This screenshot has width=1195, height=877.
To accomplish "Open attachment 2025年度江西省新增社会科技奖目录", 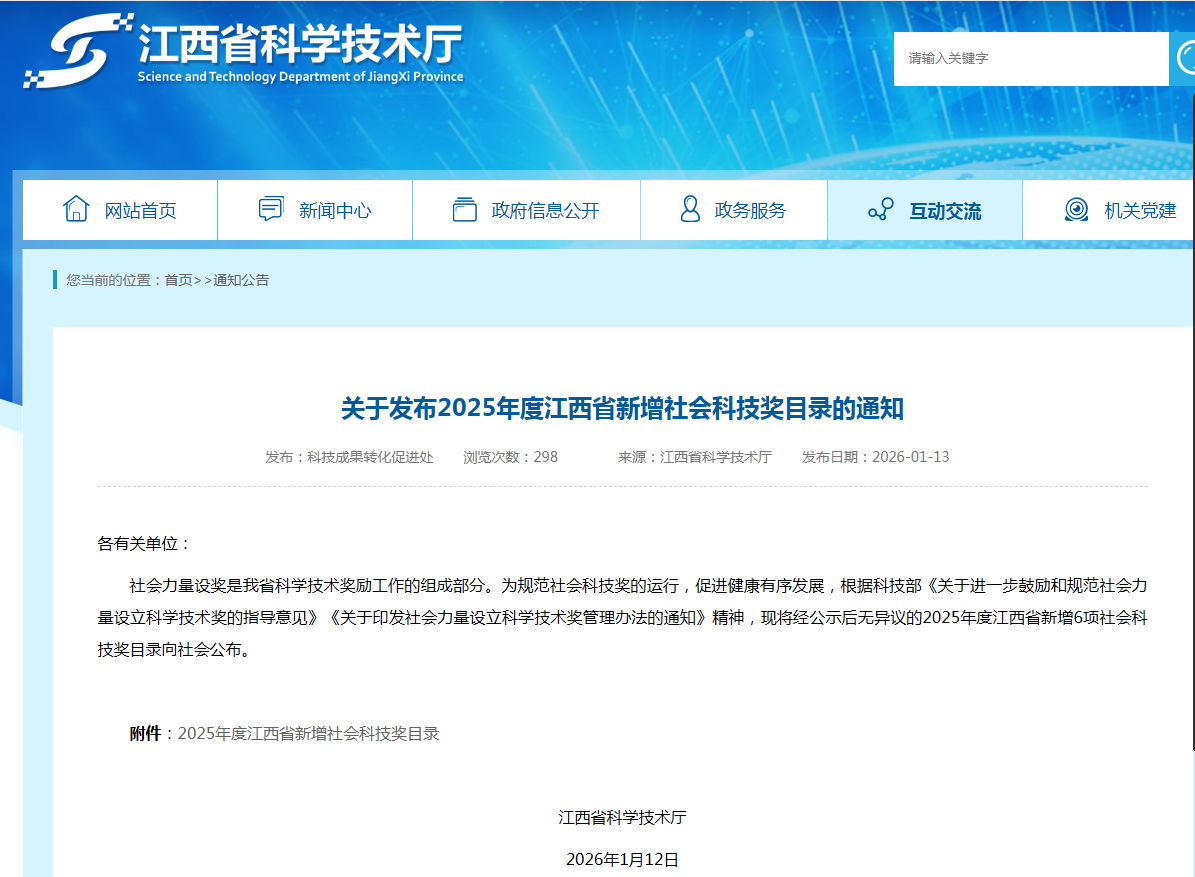I will [x=308, y=734].
